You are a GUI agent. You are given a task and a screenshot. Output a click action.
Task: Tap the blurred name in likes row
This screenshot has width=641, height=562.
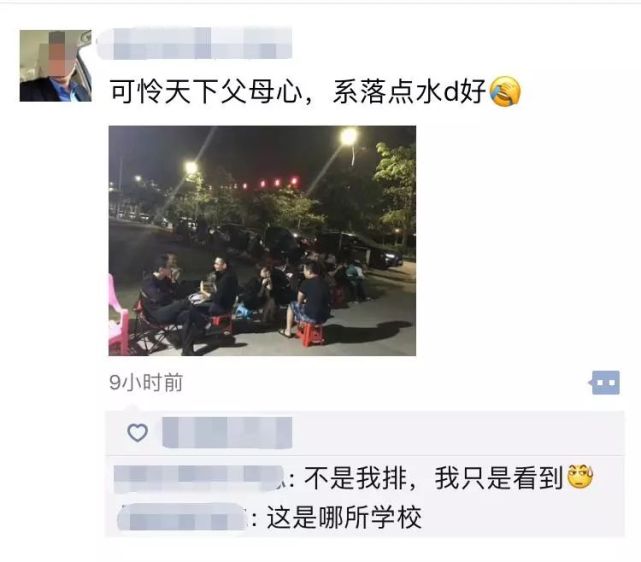point(227,432)
